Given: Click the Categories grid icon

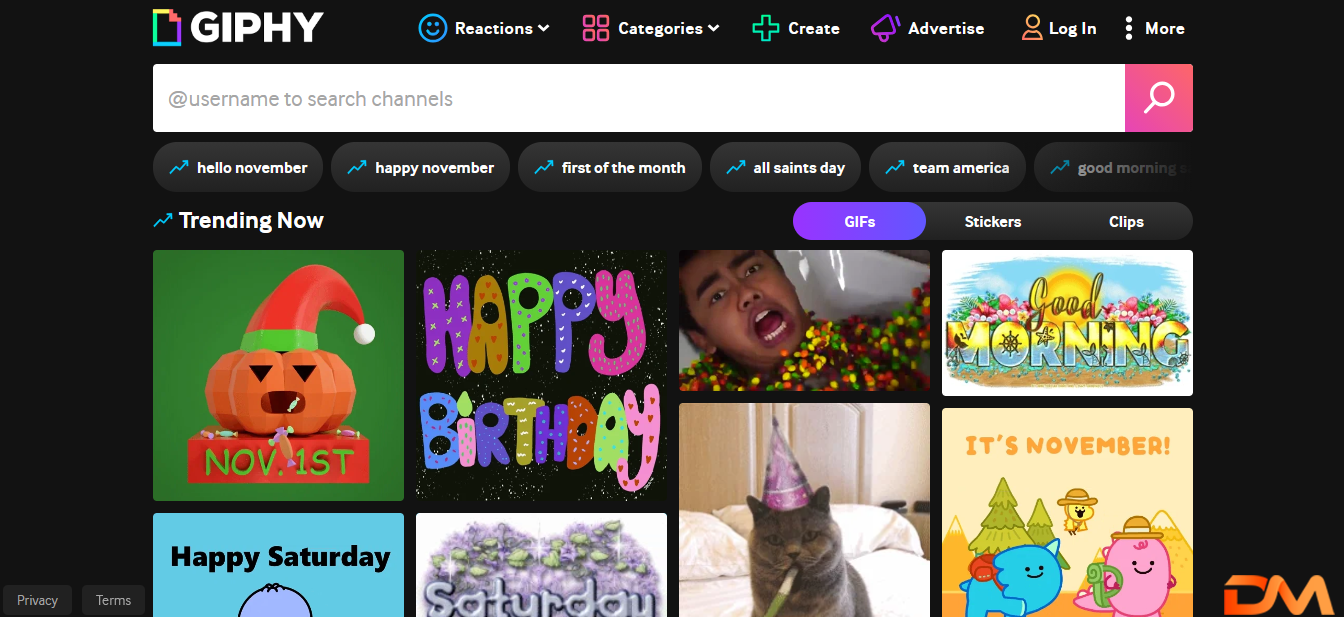Looking at the screenshot, I should (x=596, y=28).
